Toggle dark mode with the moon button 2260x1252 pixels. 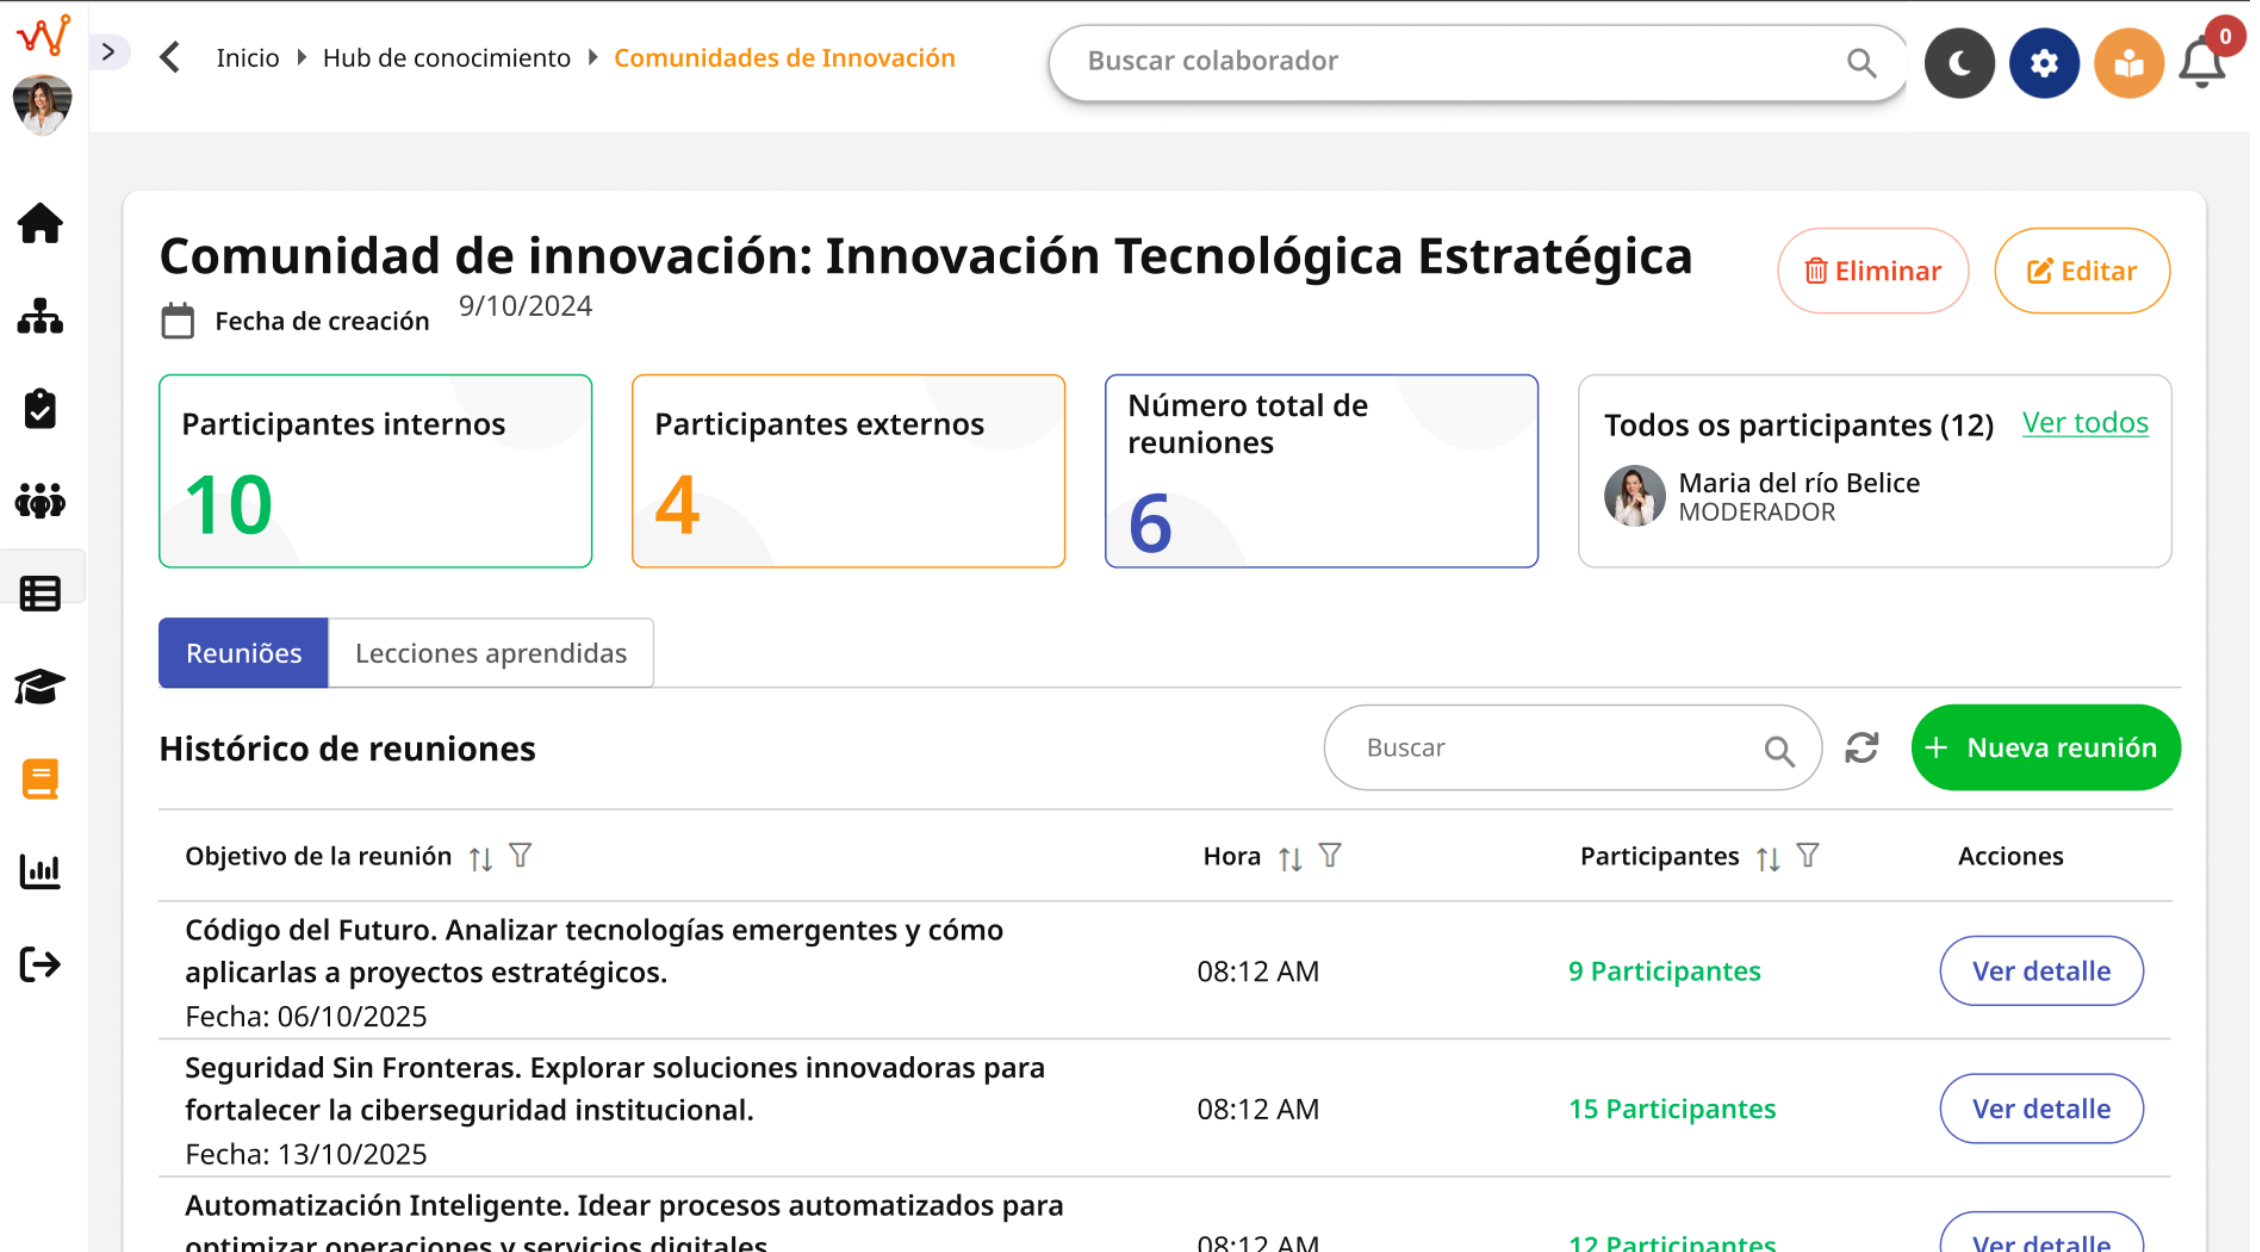[1959, 62]
